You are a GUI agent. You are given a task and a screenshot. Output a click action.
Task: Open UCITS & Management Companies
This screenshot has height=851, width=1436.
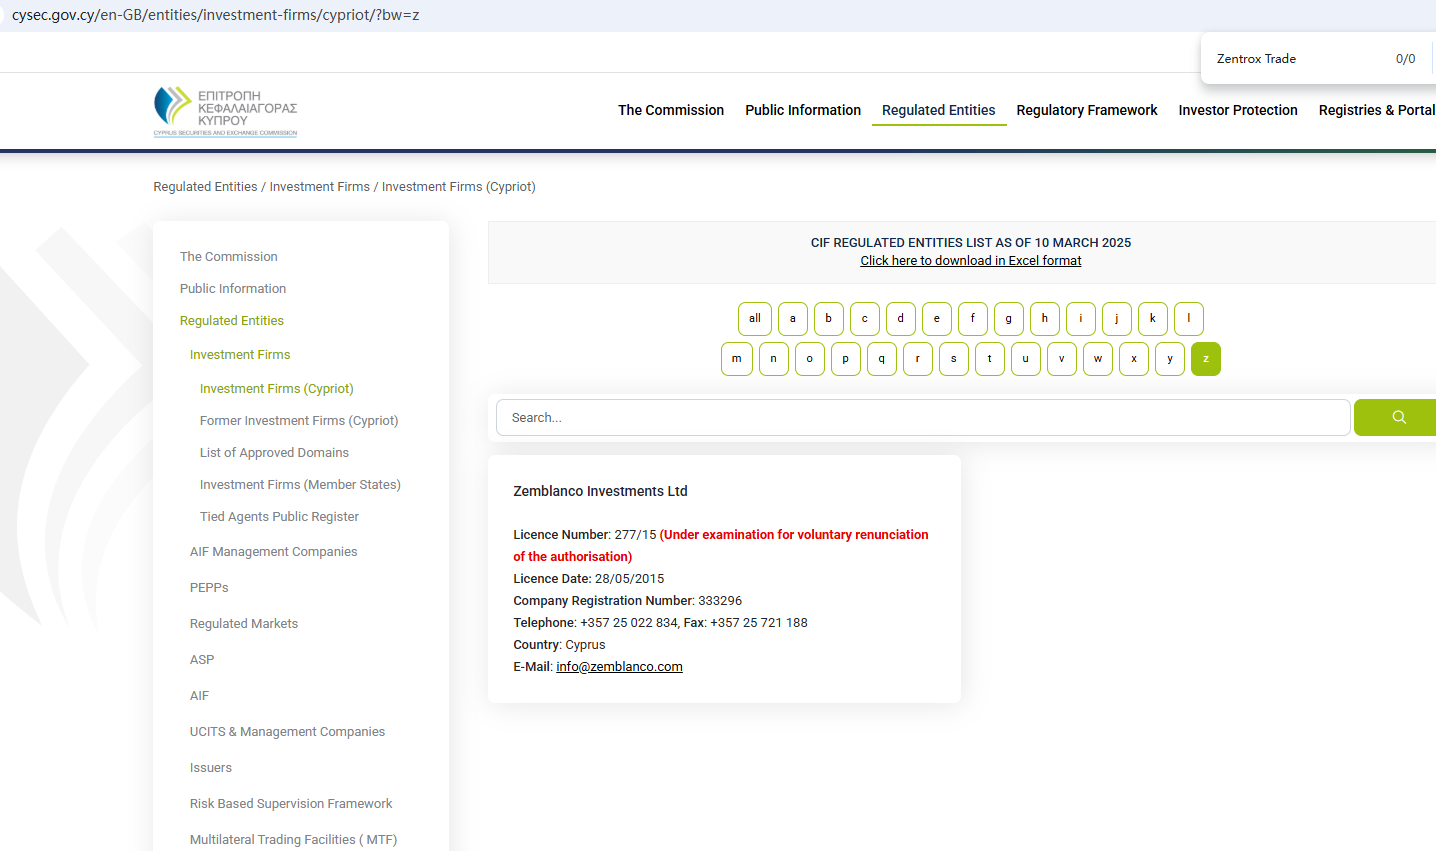(x=287, y=732)
